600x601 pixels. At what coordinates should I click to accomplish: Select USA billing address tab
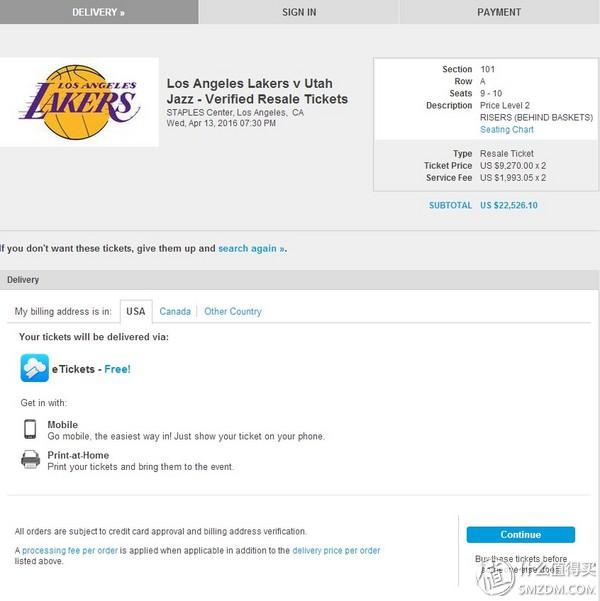tap(136, 311)
